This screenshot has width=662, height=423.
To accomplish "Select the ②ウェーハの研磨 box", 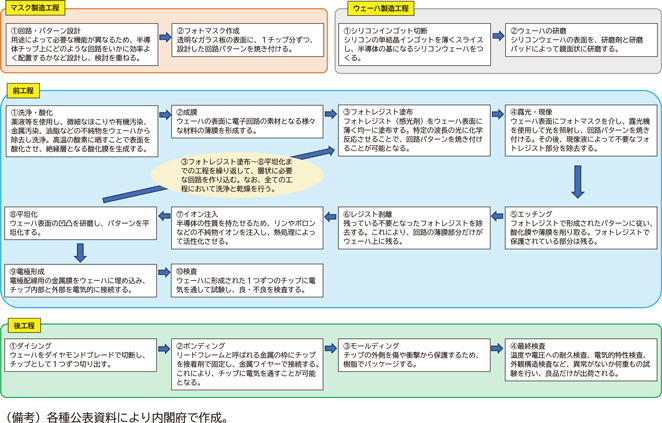I will click(x=581, y=40).
